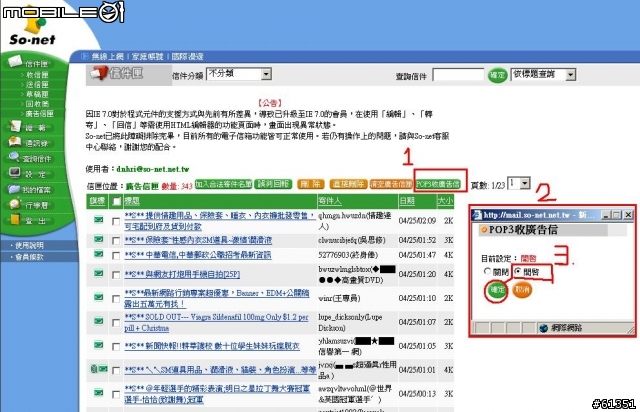Open the address book (通訊錄) icon

(15, 142)
